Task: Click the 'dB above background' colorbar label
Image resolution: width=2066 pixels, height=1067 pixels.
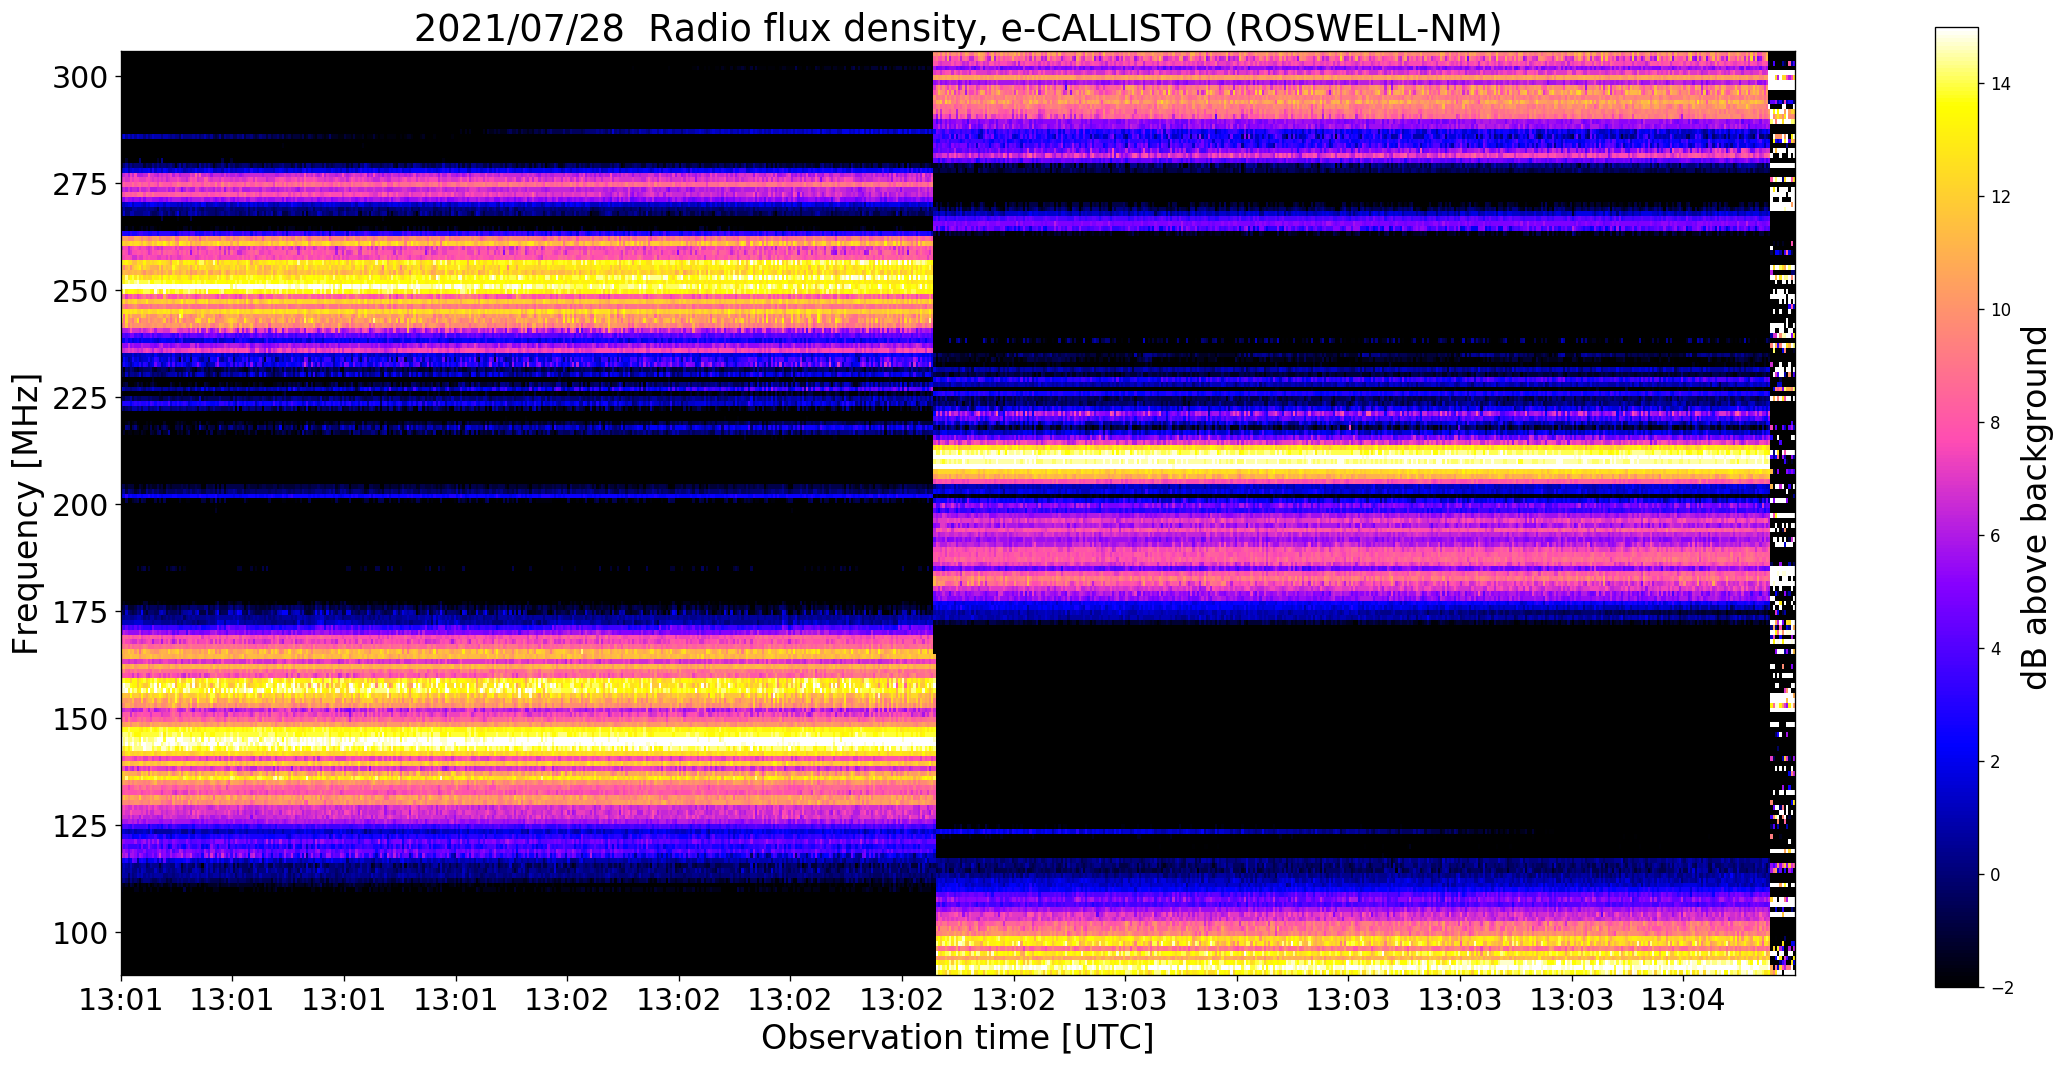Action: [2034, 508]
